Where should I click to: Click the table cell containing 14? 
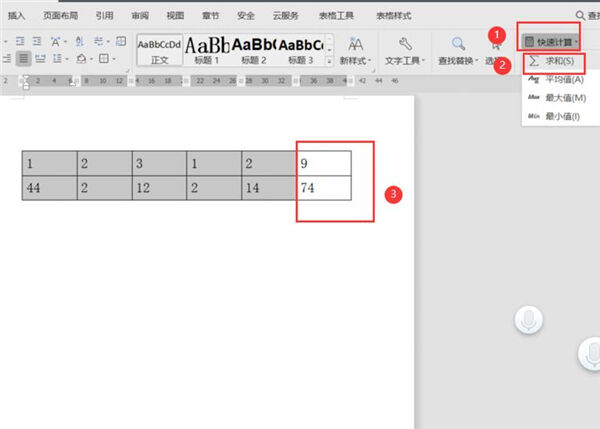269,188
